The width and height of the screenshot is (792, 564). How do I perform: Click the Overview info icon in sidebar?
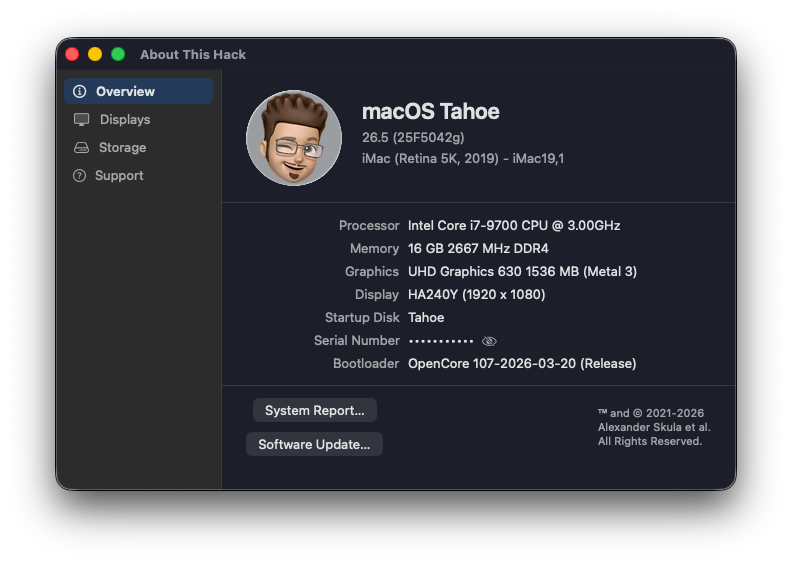(x=80, y=91)
